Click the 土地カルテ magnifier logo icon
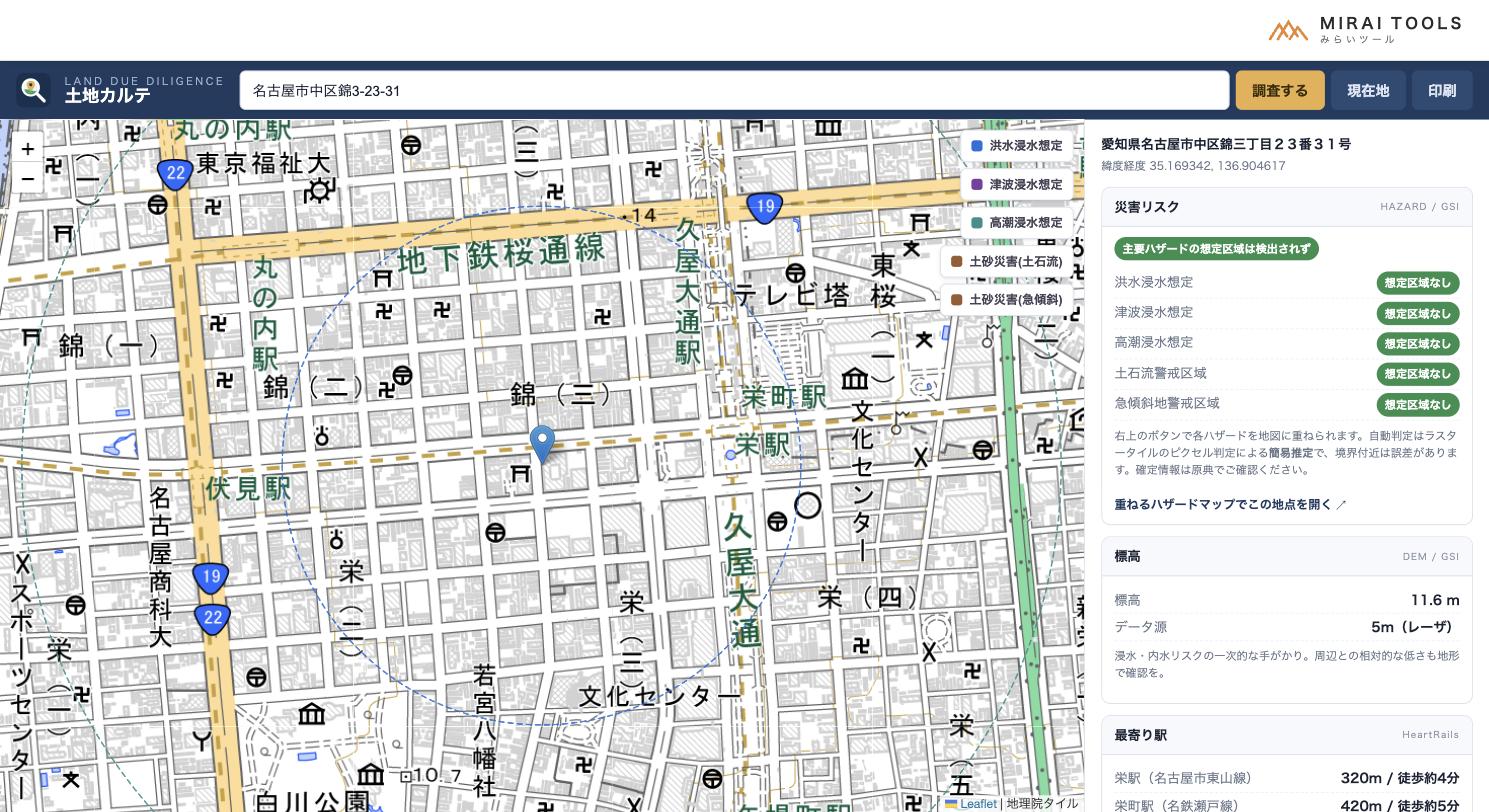This screenshot has height=812, width=1489. tap(33, 90)
